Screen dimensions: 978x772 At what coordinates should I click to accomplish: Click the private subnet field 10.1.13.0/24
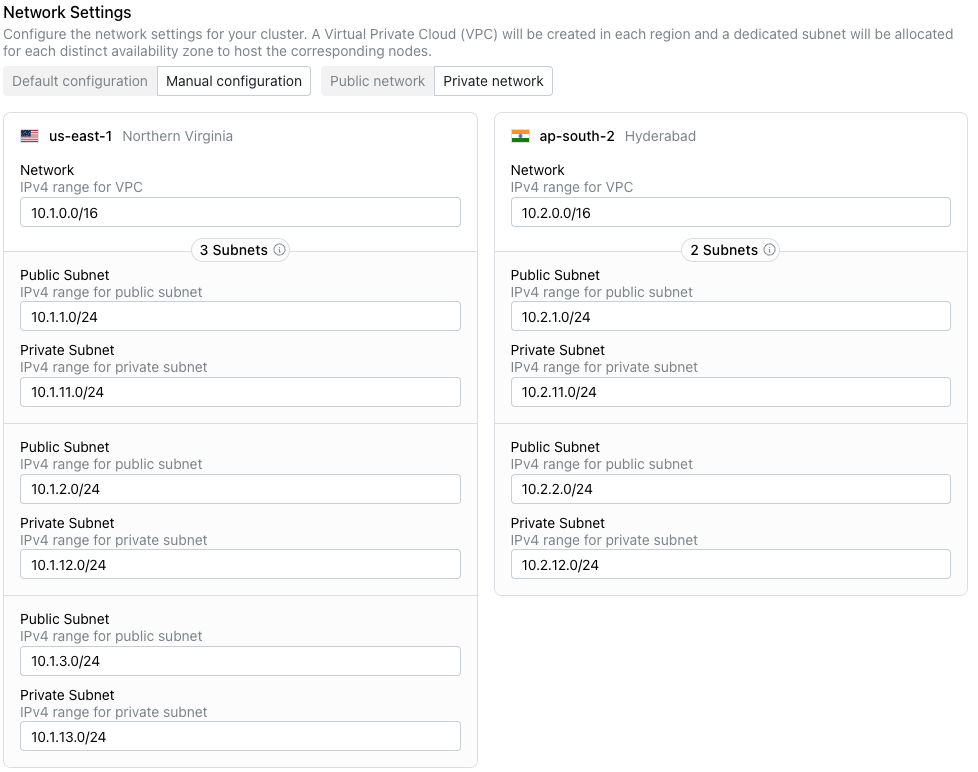240,736
